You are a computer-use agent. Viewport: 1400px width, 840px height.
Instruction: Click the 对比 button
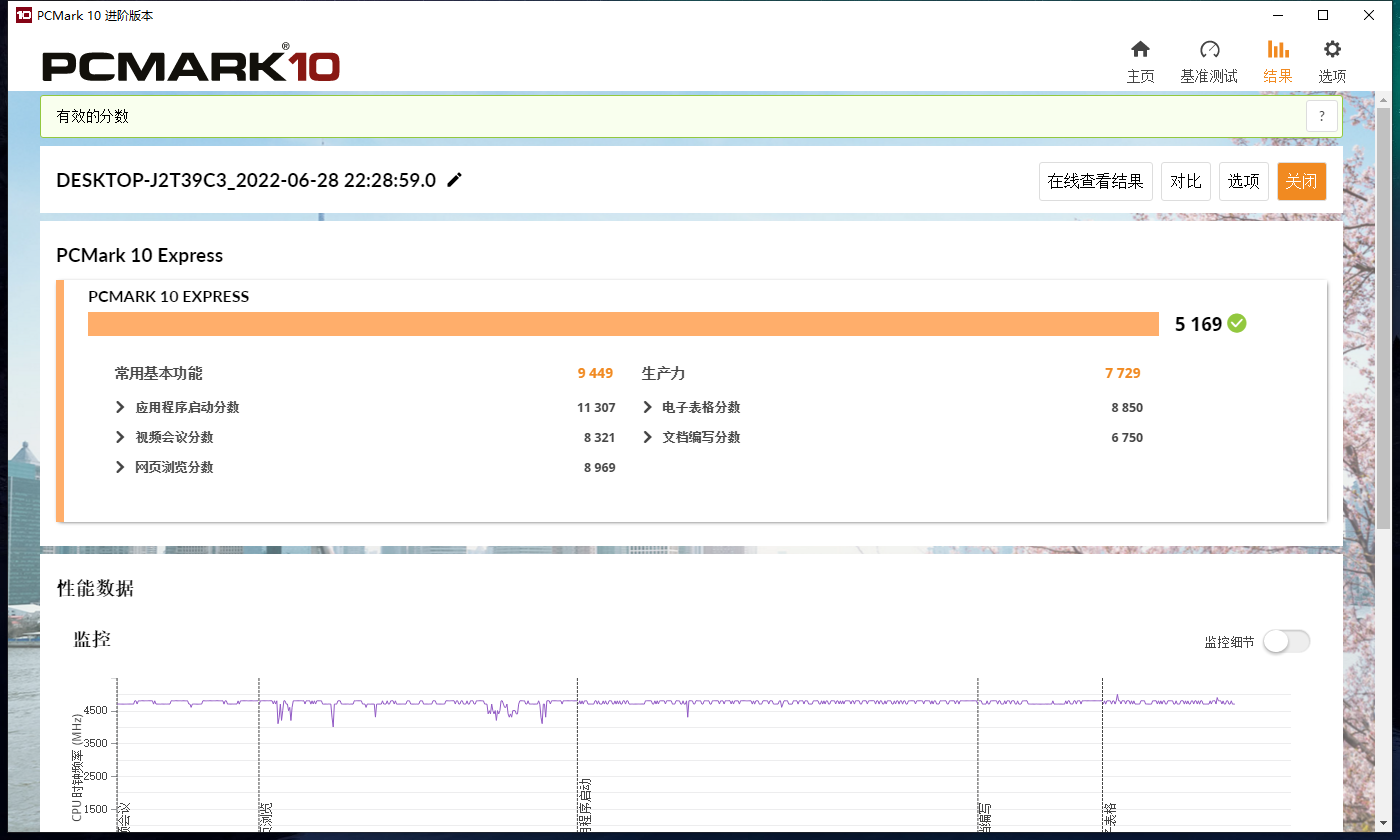tap(1186, 181)
